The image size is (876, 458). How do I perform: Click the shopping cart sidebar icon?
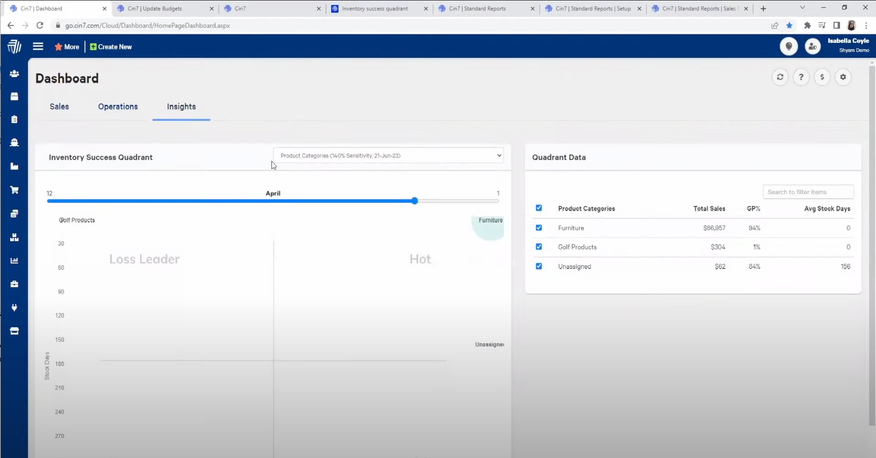coord(14,190)
